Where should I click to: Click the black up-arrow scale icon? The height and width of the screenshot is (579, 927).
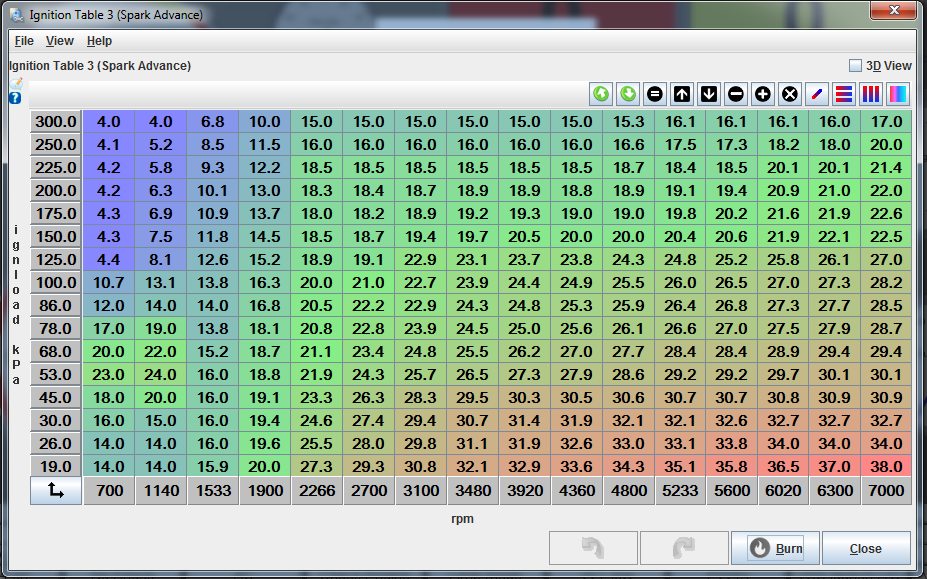pos(681,93)
